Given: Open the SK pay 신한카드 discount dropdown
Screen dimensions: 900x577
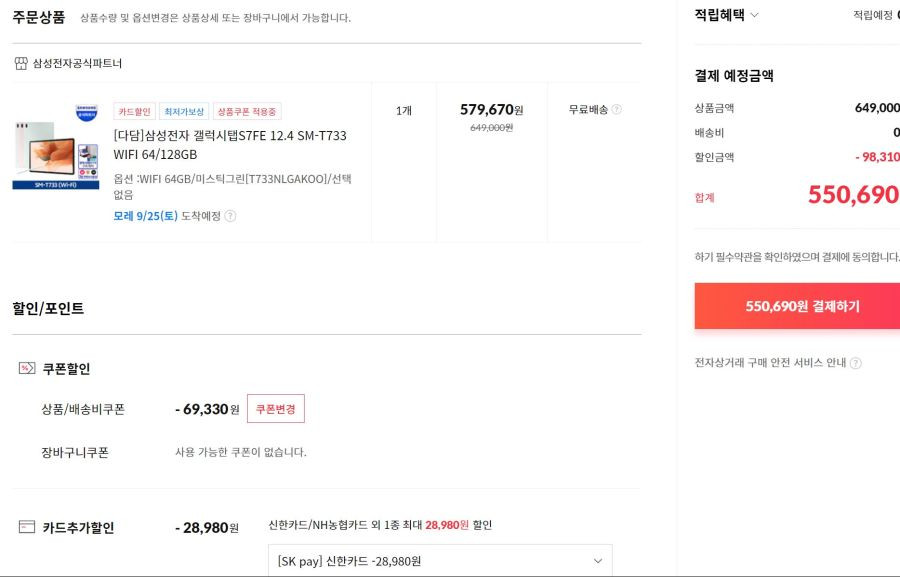Looking at the screenshot, I should (440, 560).
